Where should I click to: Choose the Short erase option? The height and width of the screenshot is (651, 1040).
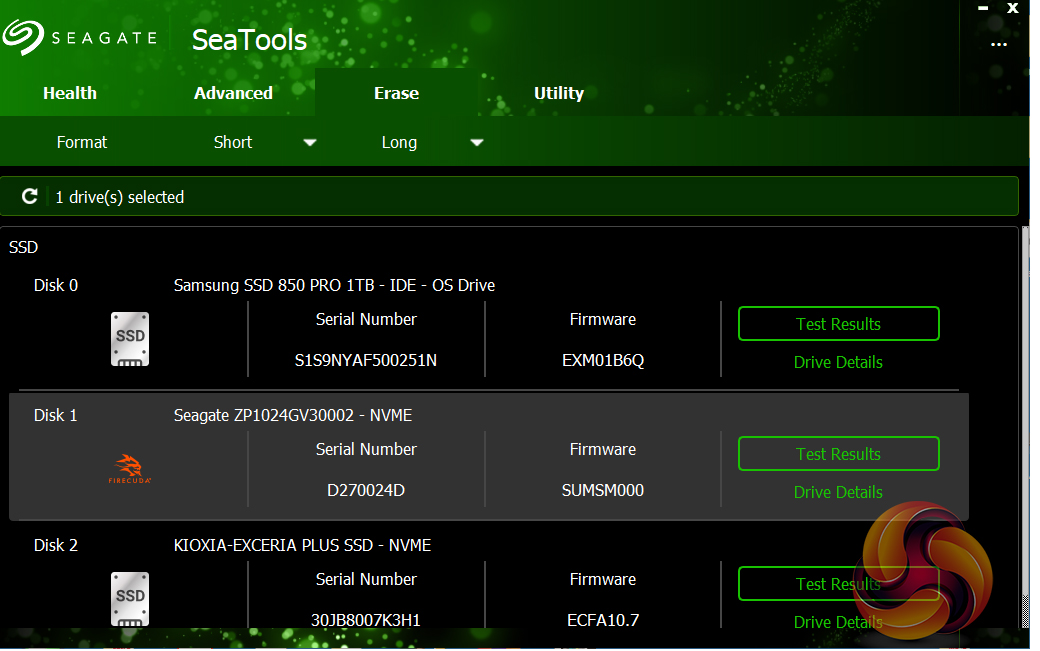tap(233, 142)
